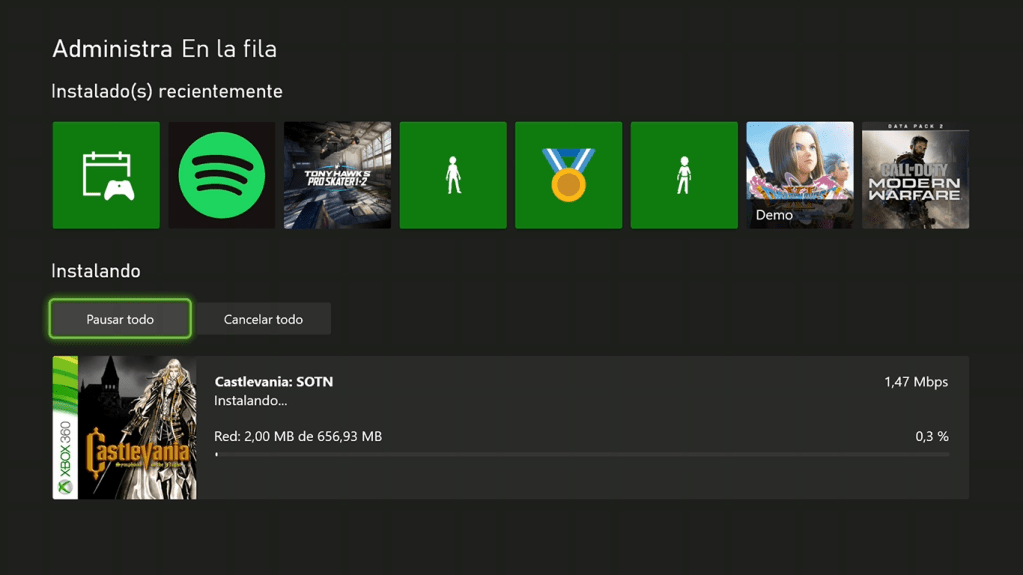Select the avatar tile left of the medal

click(453, 175)
